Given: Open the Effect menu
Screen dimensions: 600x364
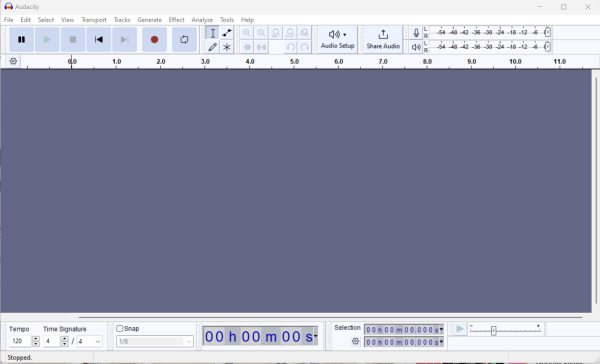Looking at the screenshot, I should tap(176, 20).
